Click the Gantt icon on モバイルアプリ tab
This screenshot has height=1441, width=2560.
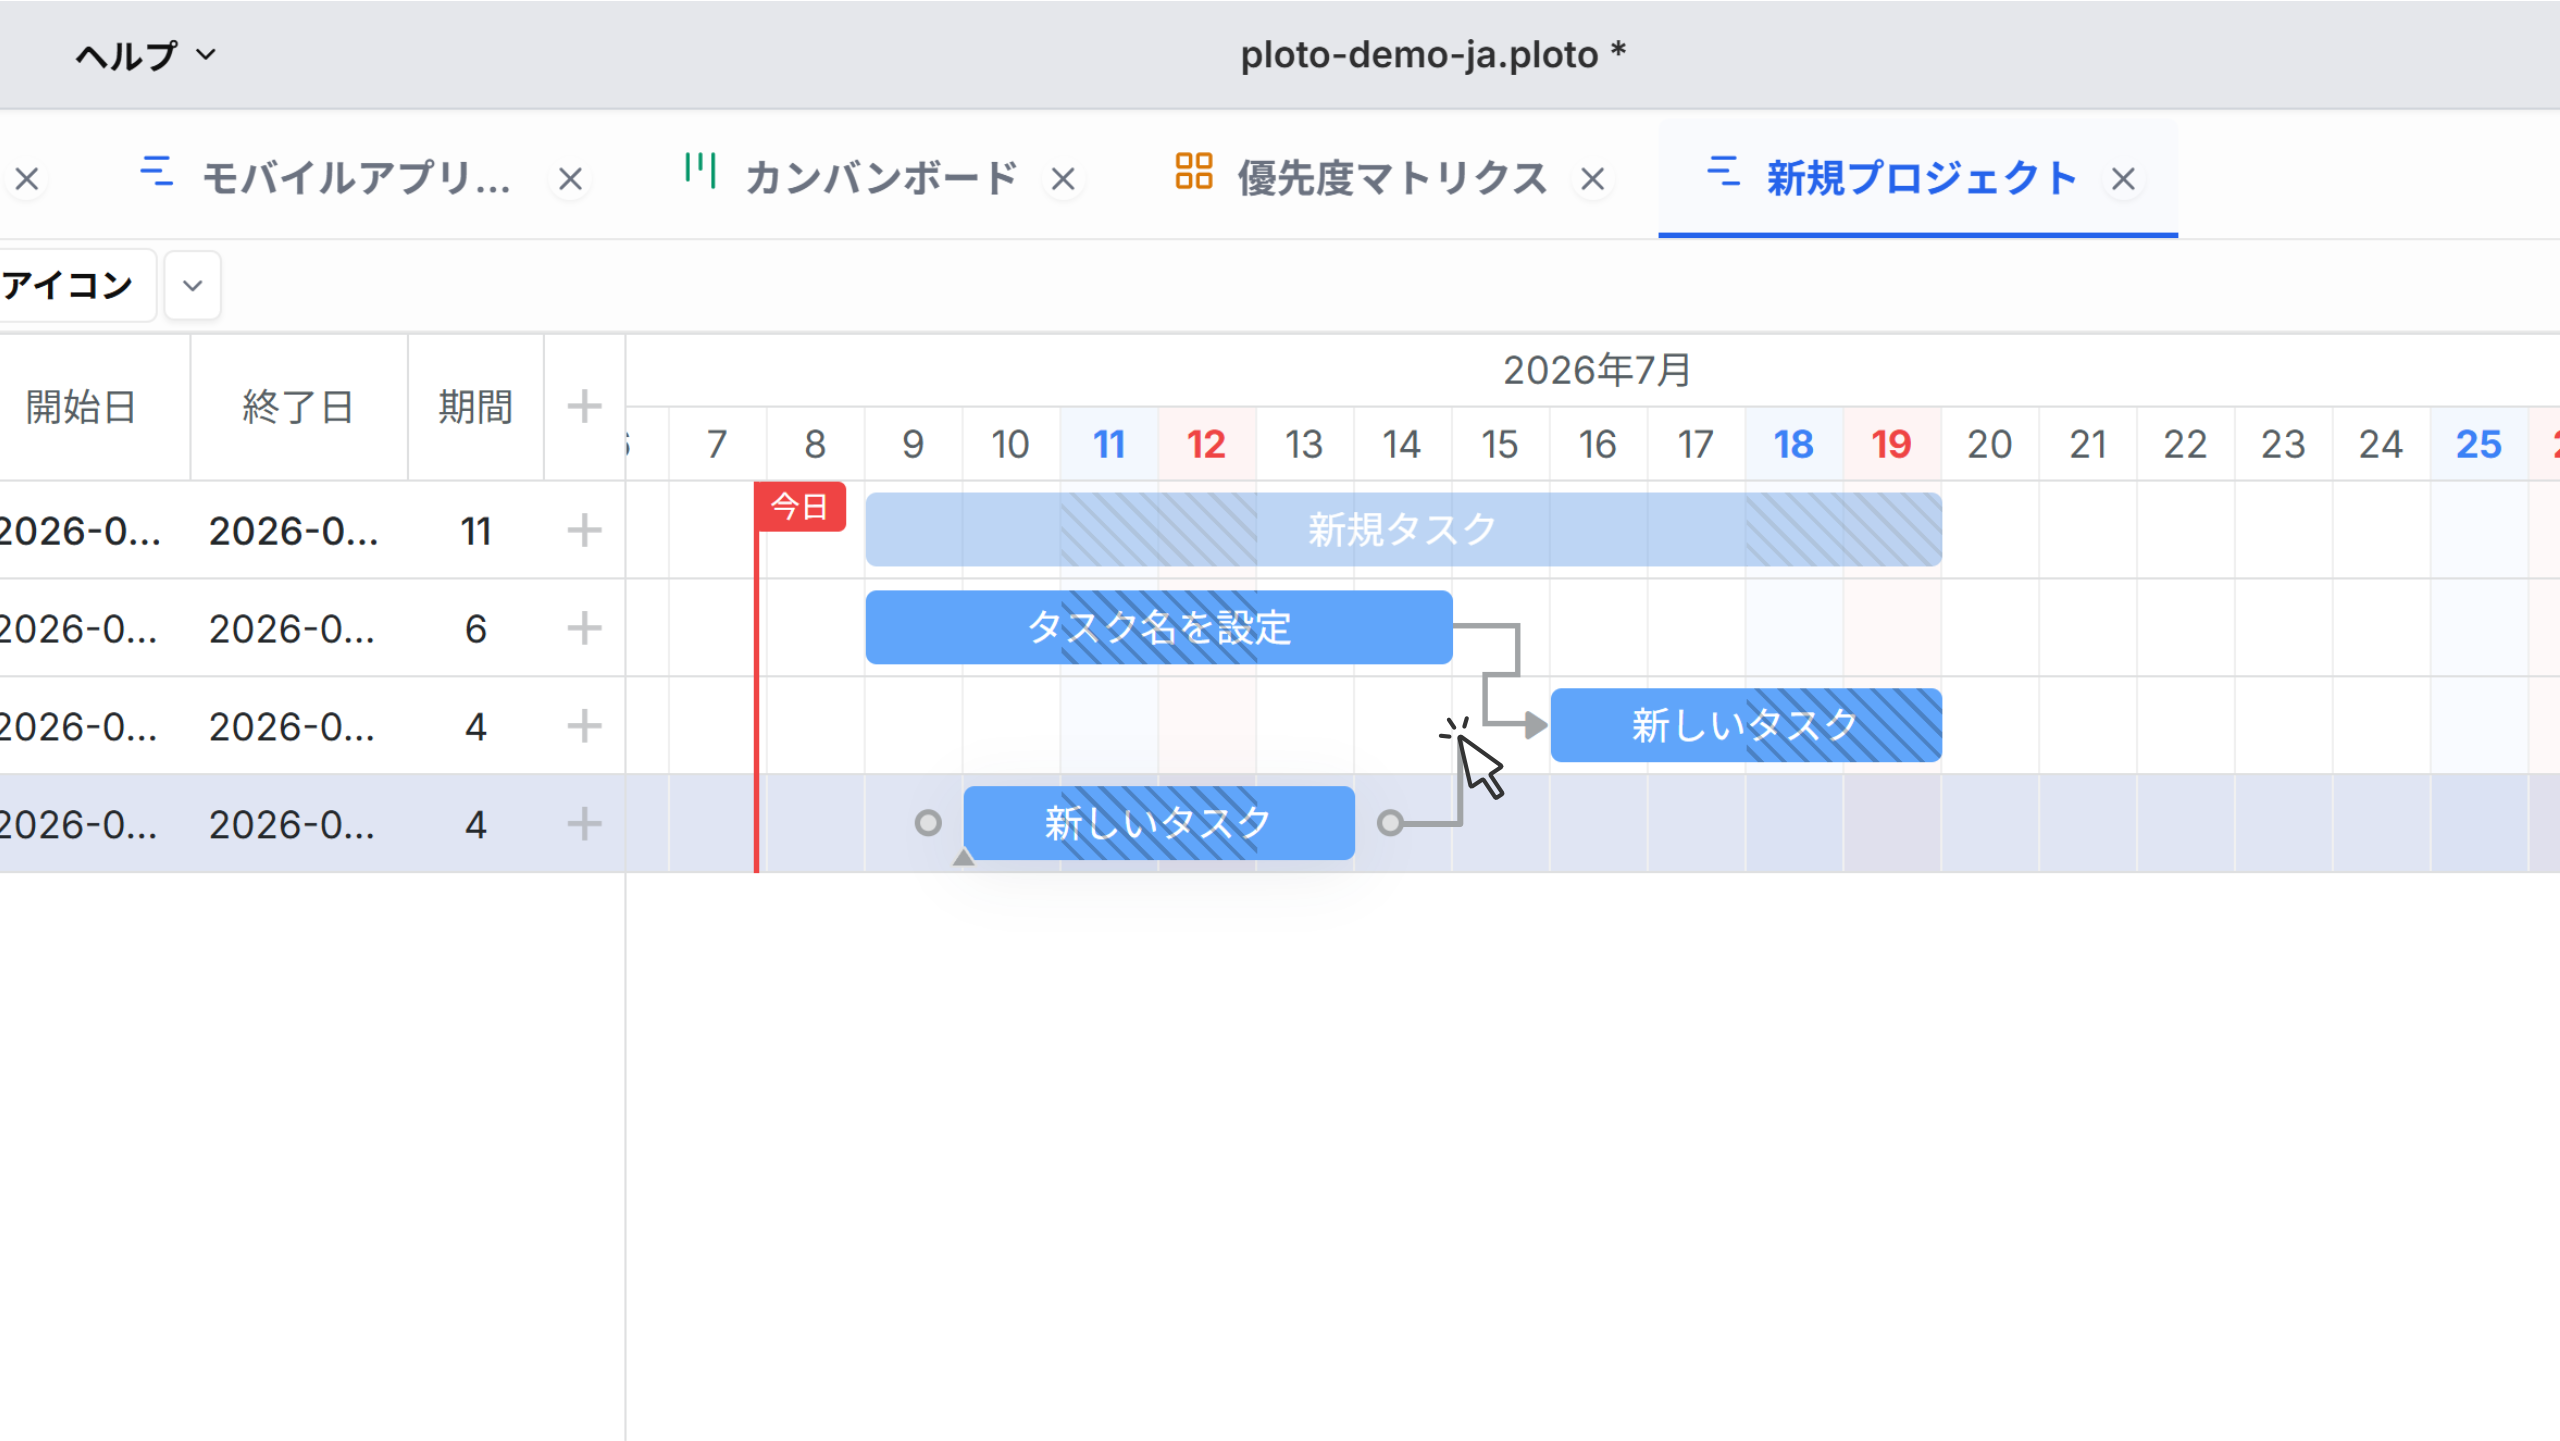tap(157, 171)
